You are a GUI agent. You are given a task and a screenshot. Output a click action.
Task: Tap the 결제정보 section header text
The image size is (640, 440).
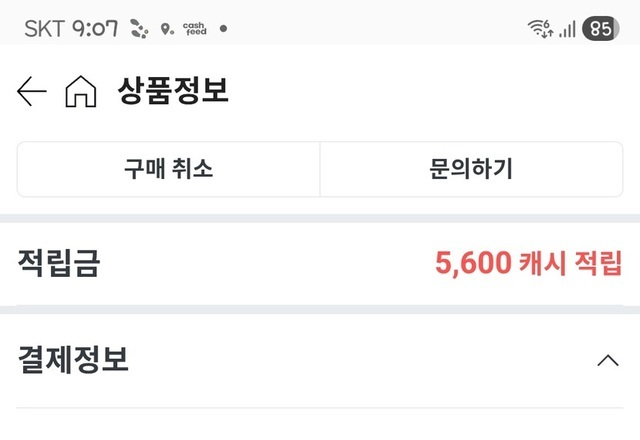coord(73,360)
